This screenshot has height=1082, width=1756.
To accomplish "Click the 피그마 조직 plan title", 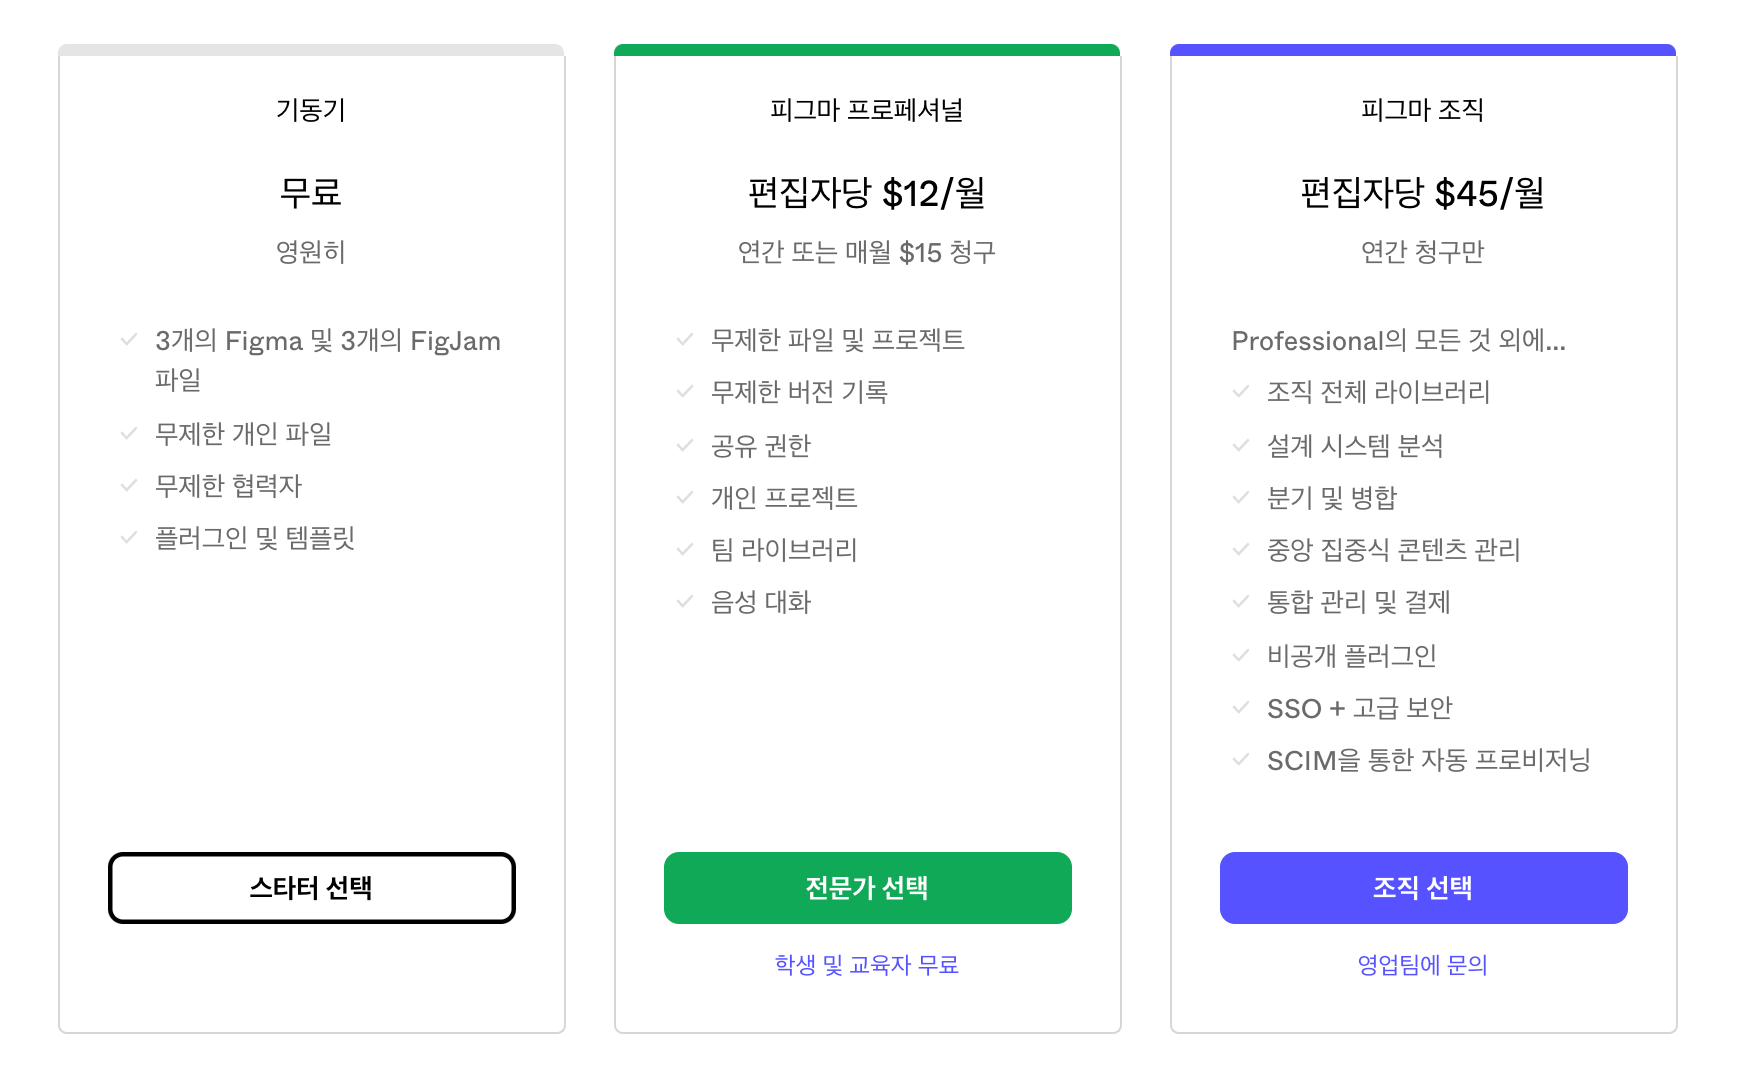I will 1422,110.
